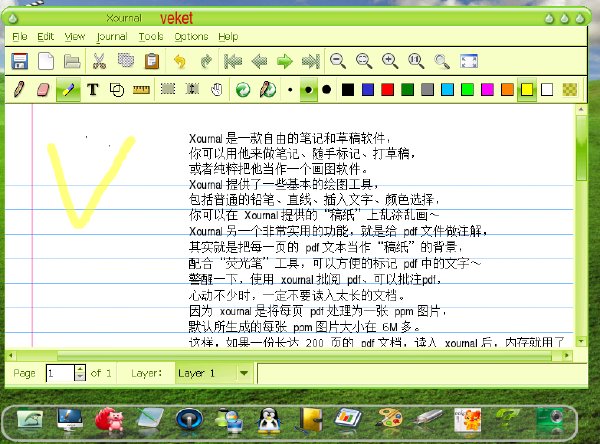Decrease page number with down stepper
Image resolution: width=600 pixels, height=444 pixels.
click(80, 377)
